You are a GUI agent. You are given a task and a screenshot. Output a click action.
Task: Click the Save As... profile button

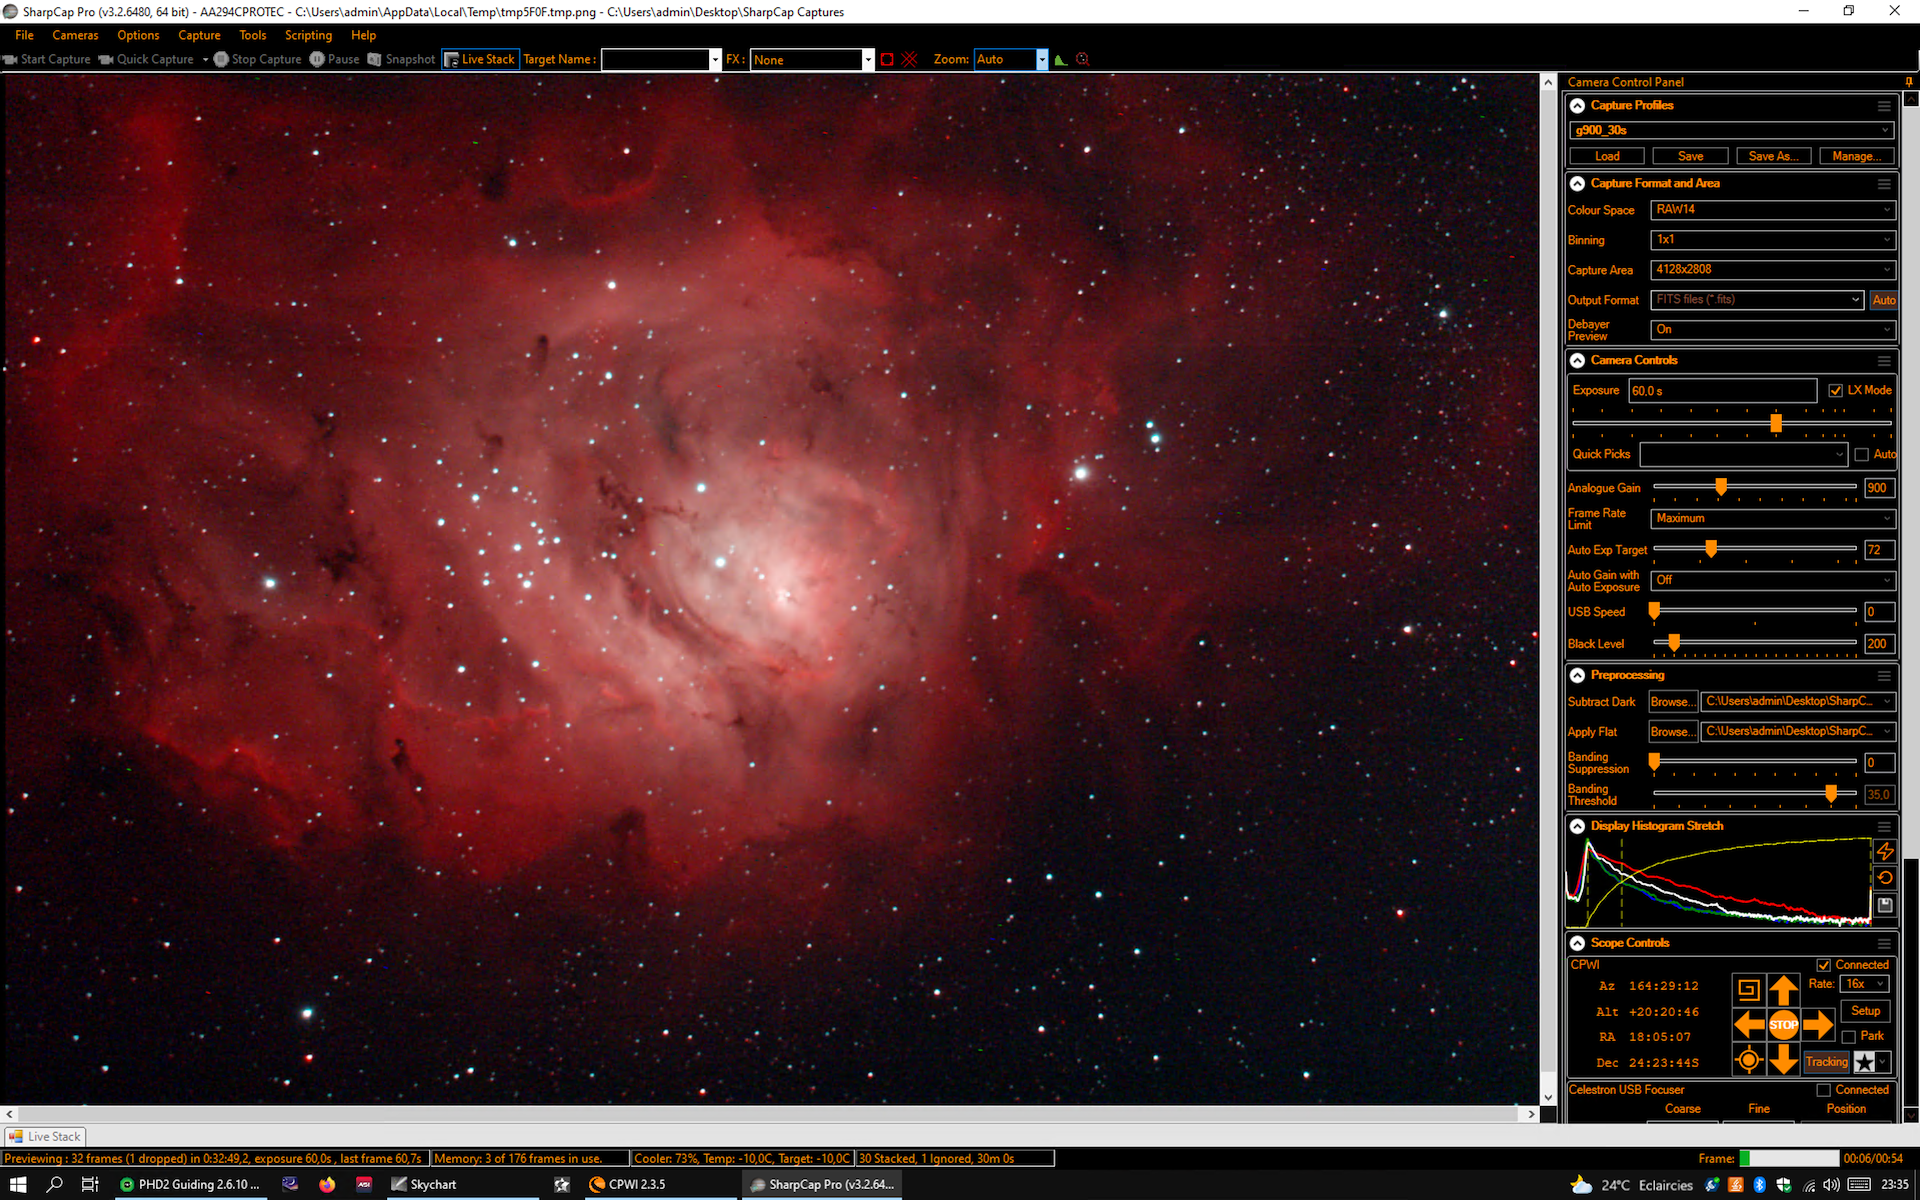pos(1773,156)
